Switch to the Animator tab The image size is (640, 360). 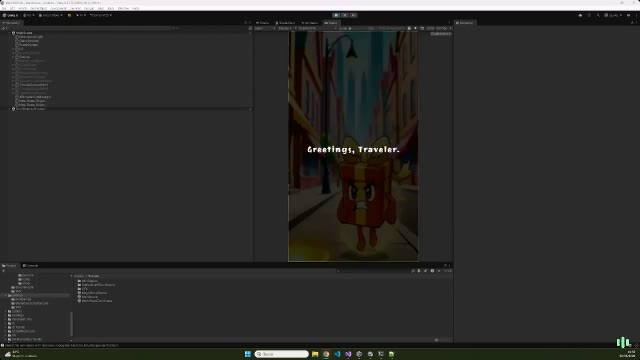(x=310, y=23)
